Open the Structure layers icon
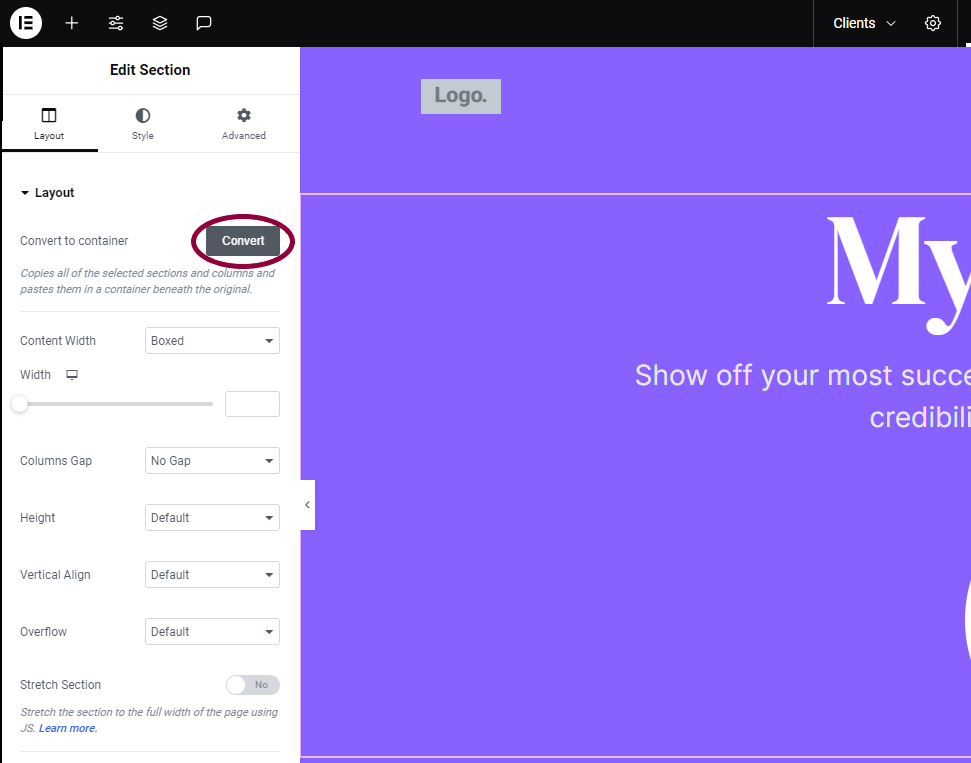The image size is (971, 763). click(160, 23)
